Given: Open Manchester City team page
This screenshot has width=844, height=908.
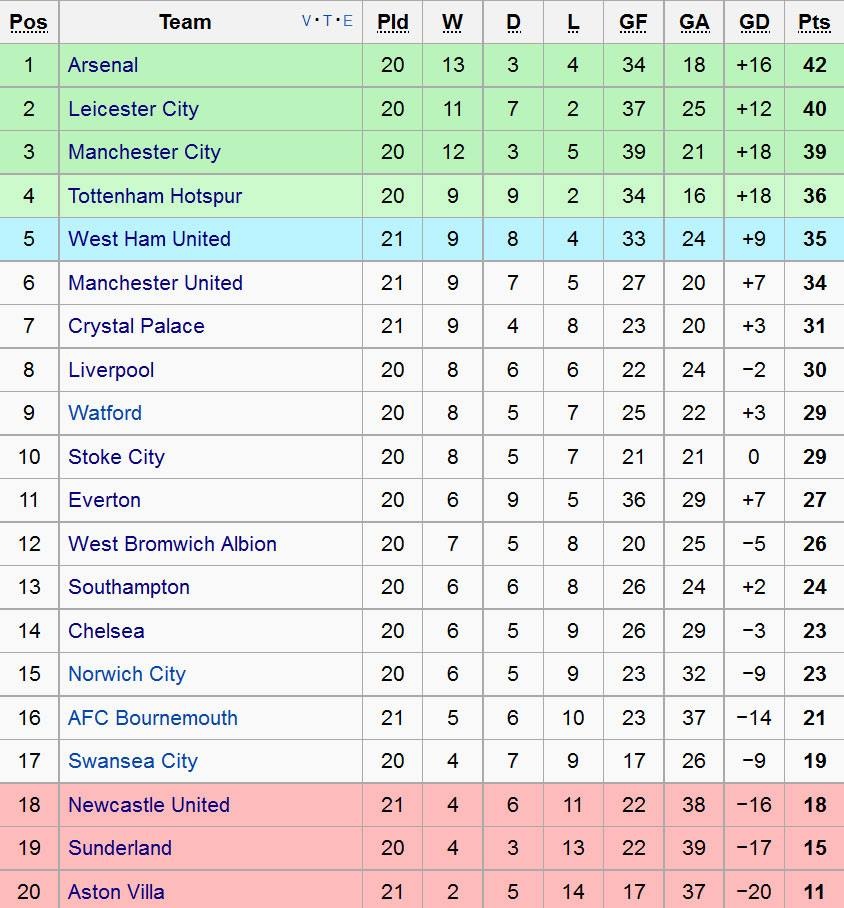Looking at the screenshot, I should [144, 152].
